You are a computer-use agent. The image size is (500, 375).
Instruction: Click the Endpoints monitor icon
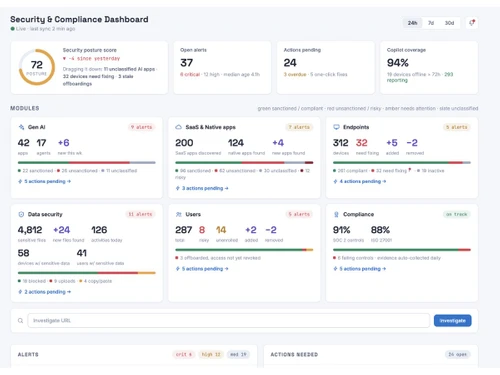click(336, 127)
